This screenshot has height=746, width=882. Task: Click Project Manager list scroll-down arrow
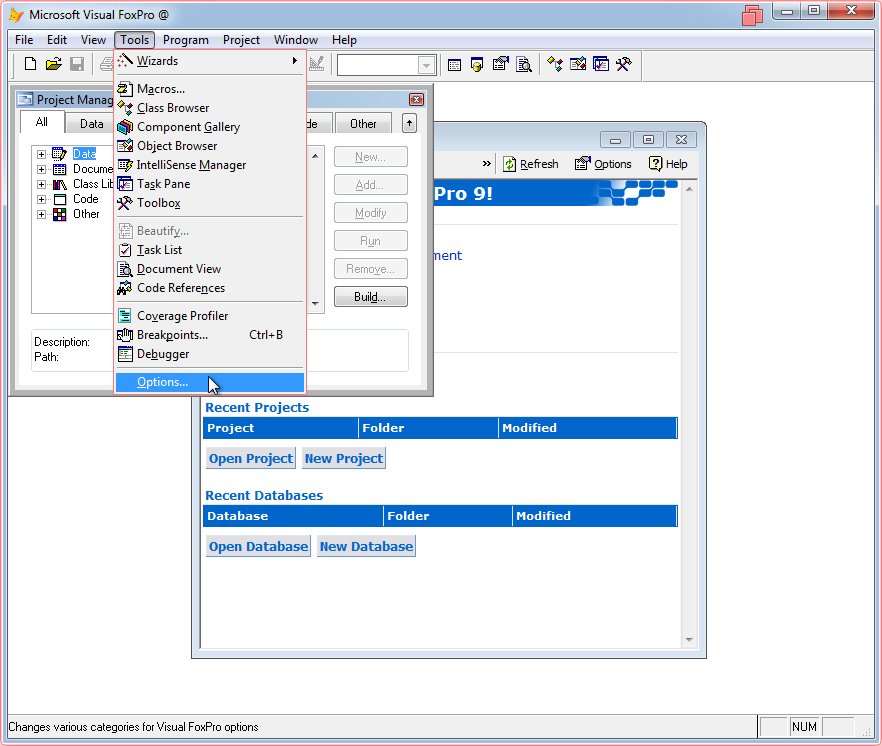316,304
